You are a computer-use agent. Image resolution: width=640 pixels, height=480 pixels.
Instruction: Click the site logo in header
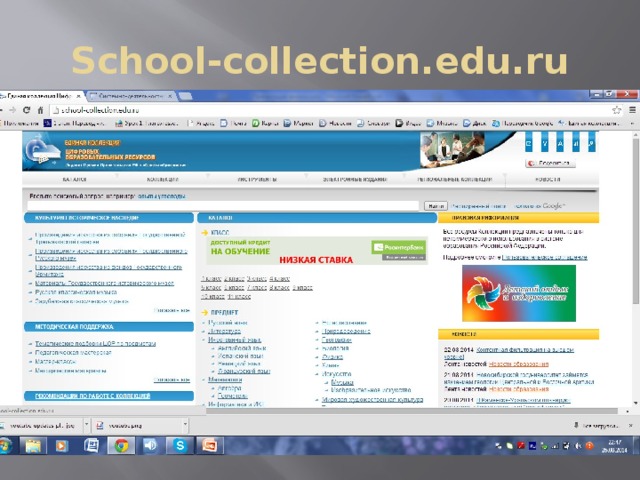(41, 151)
